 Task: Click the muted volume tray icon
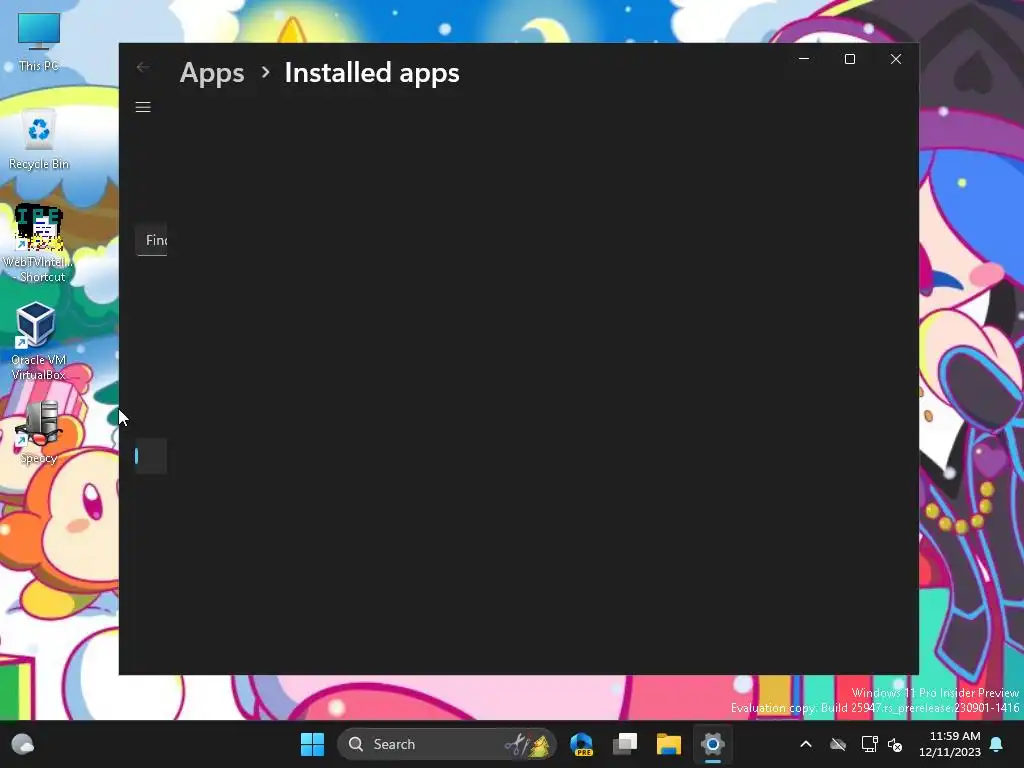coord(895,744)
